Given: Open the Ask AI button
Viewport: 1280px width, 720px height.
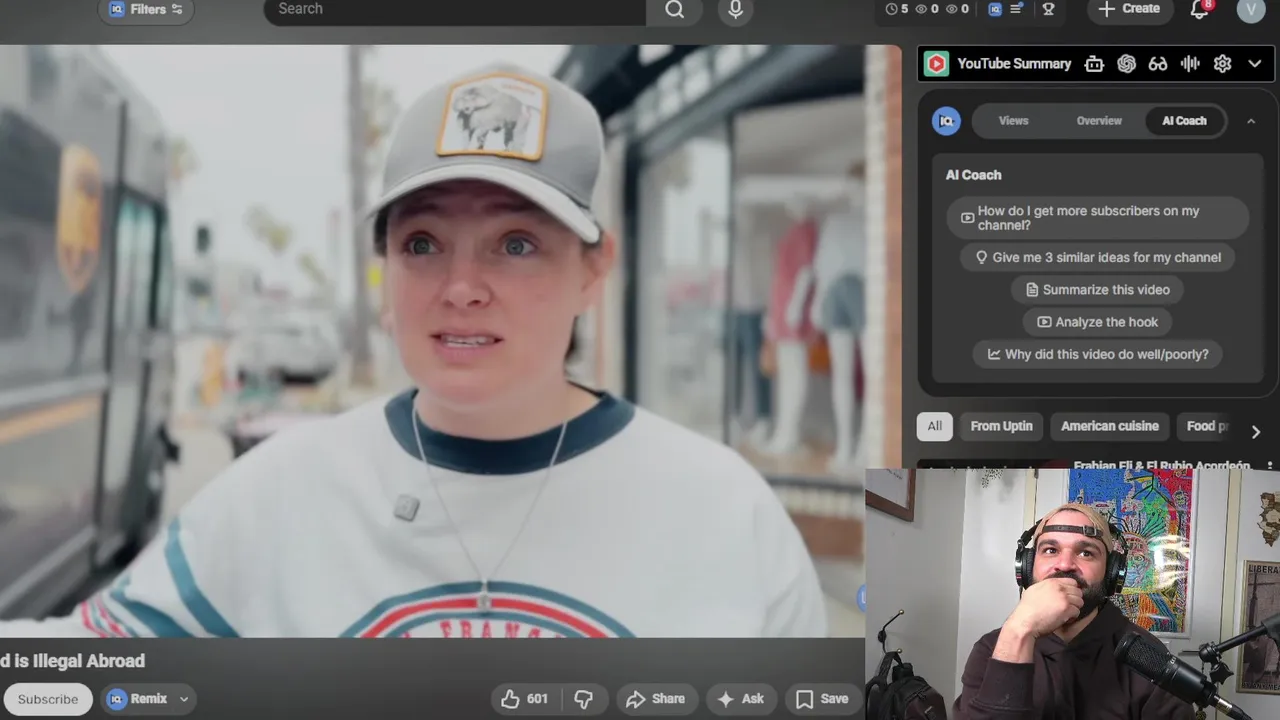Looking at the screenshot, I should (741, 699).
